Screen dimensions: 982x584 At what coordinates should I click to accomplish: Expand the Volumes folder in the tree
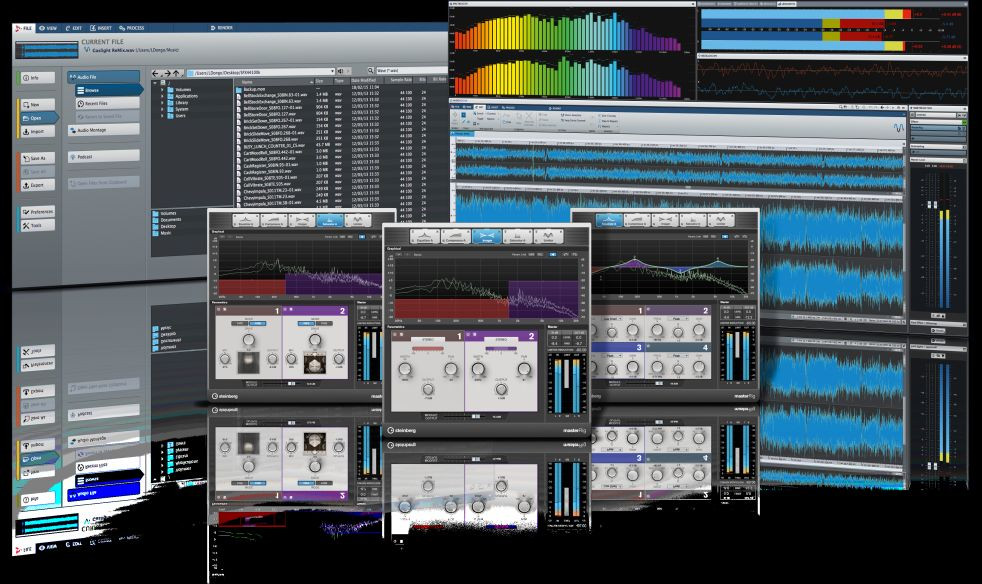(161, 89)
